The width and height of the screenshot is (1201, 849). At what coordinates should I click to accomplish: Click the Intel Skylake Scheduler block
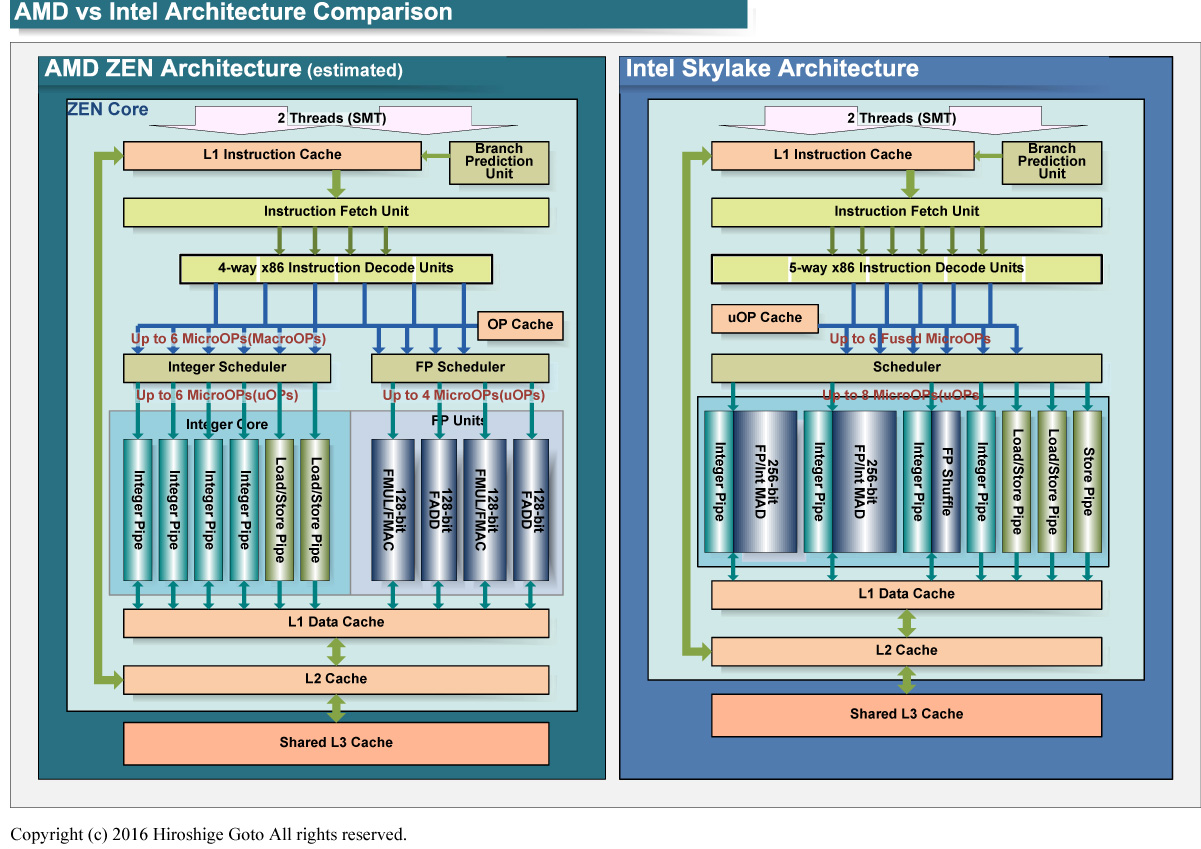point(906,367)
